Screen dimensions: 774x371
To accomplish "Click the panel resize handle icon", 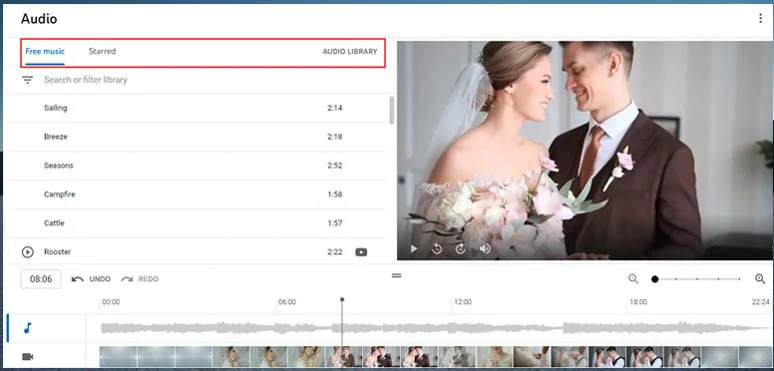I will coord(396,275).
